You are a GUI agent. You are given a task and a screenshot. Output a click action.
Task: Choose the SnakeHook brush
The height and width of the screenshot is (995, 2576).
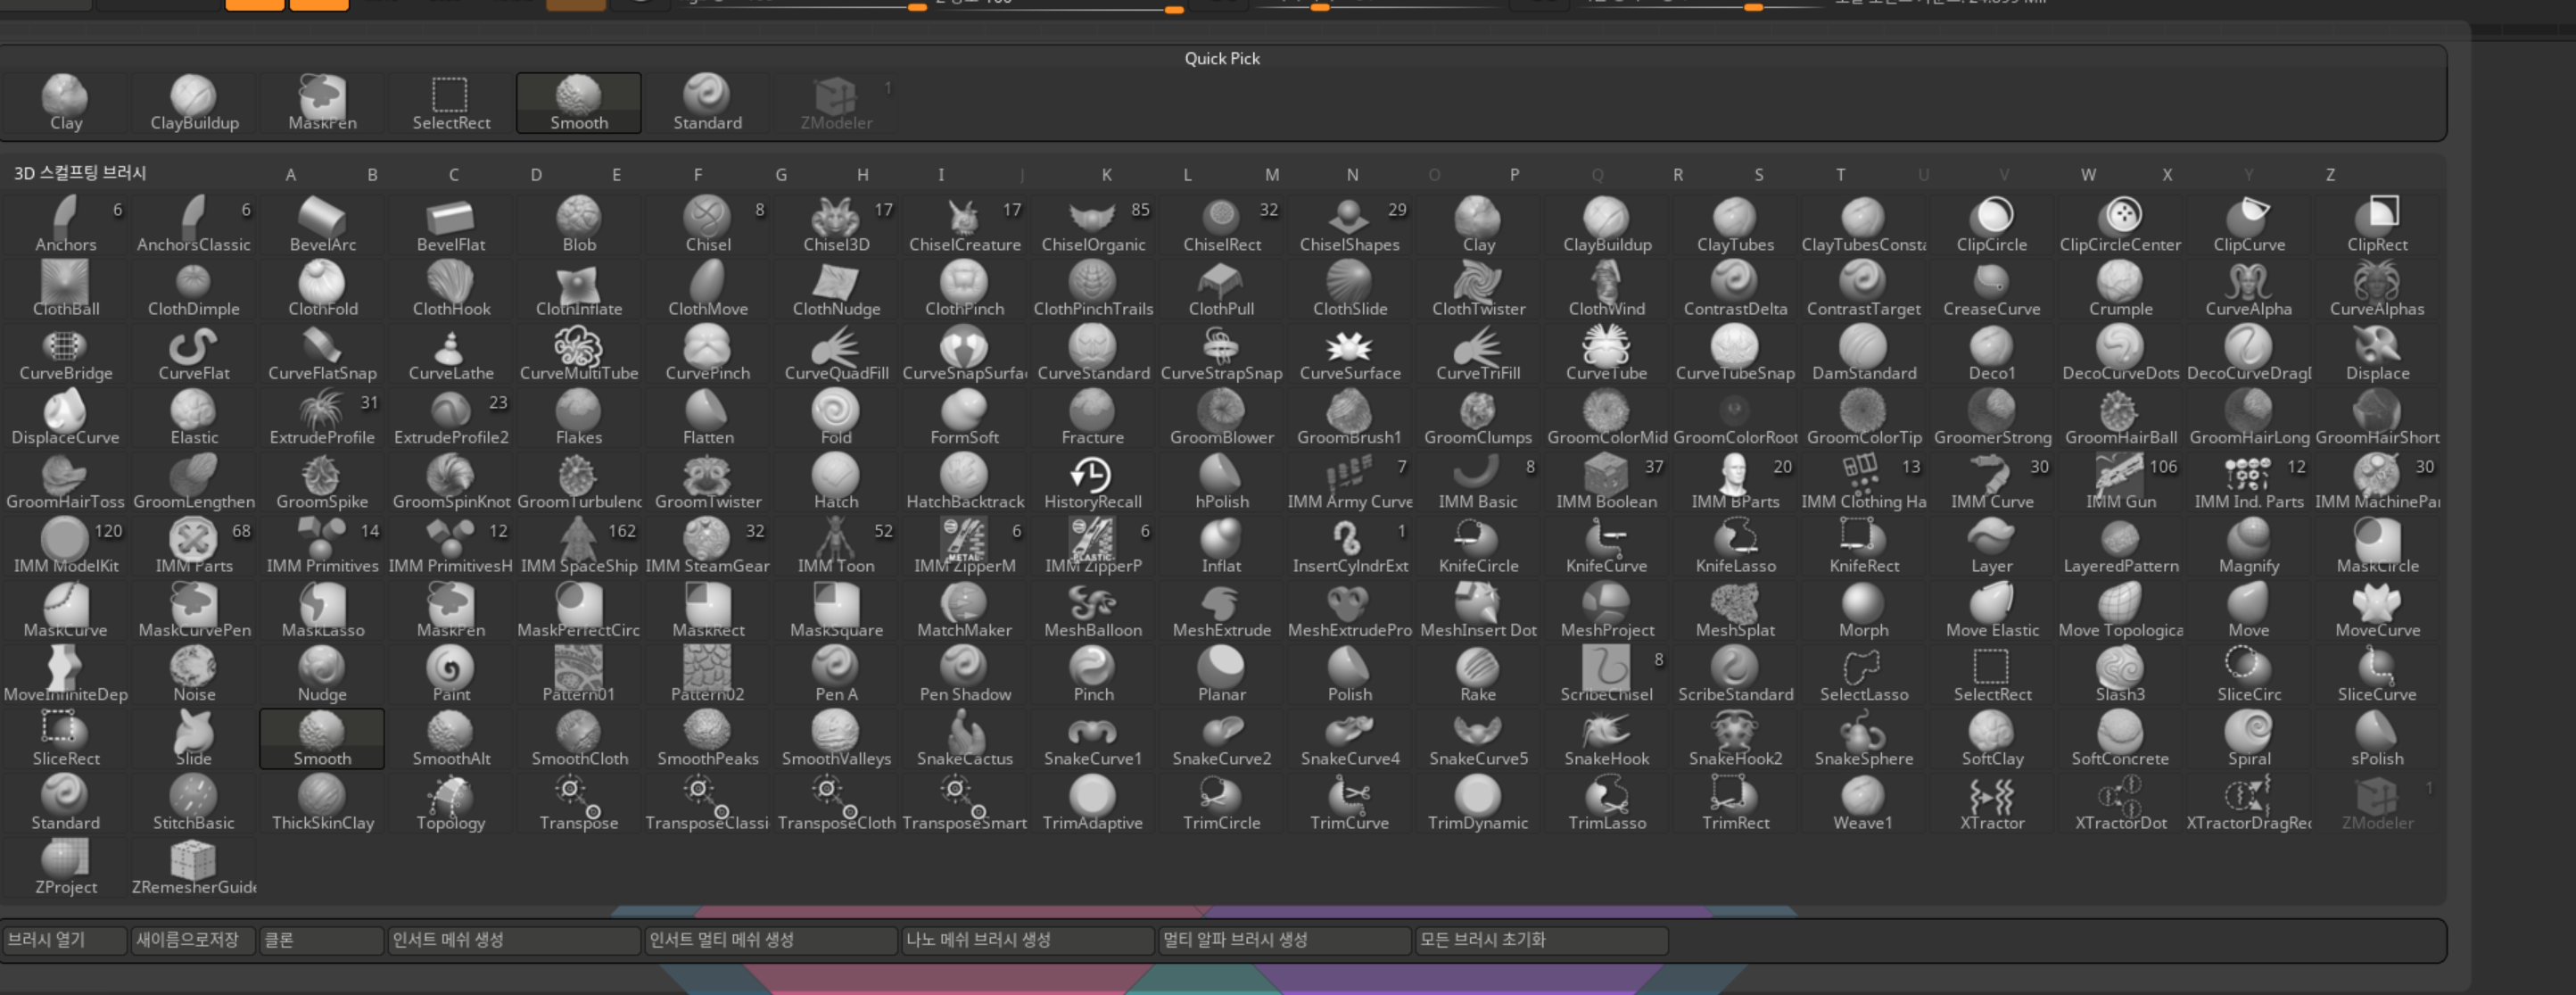coord(1606,739)
